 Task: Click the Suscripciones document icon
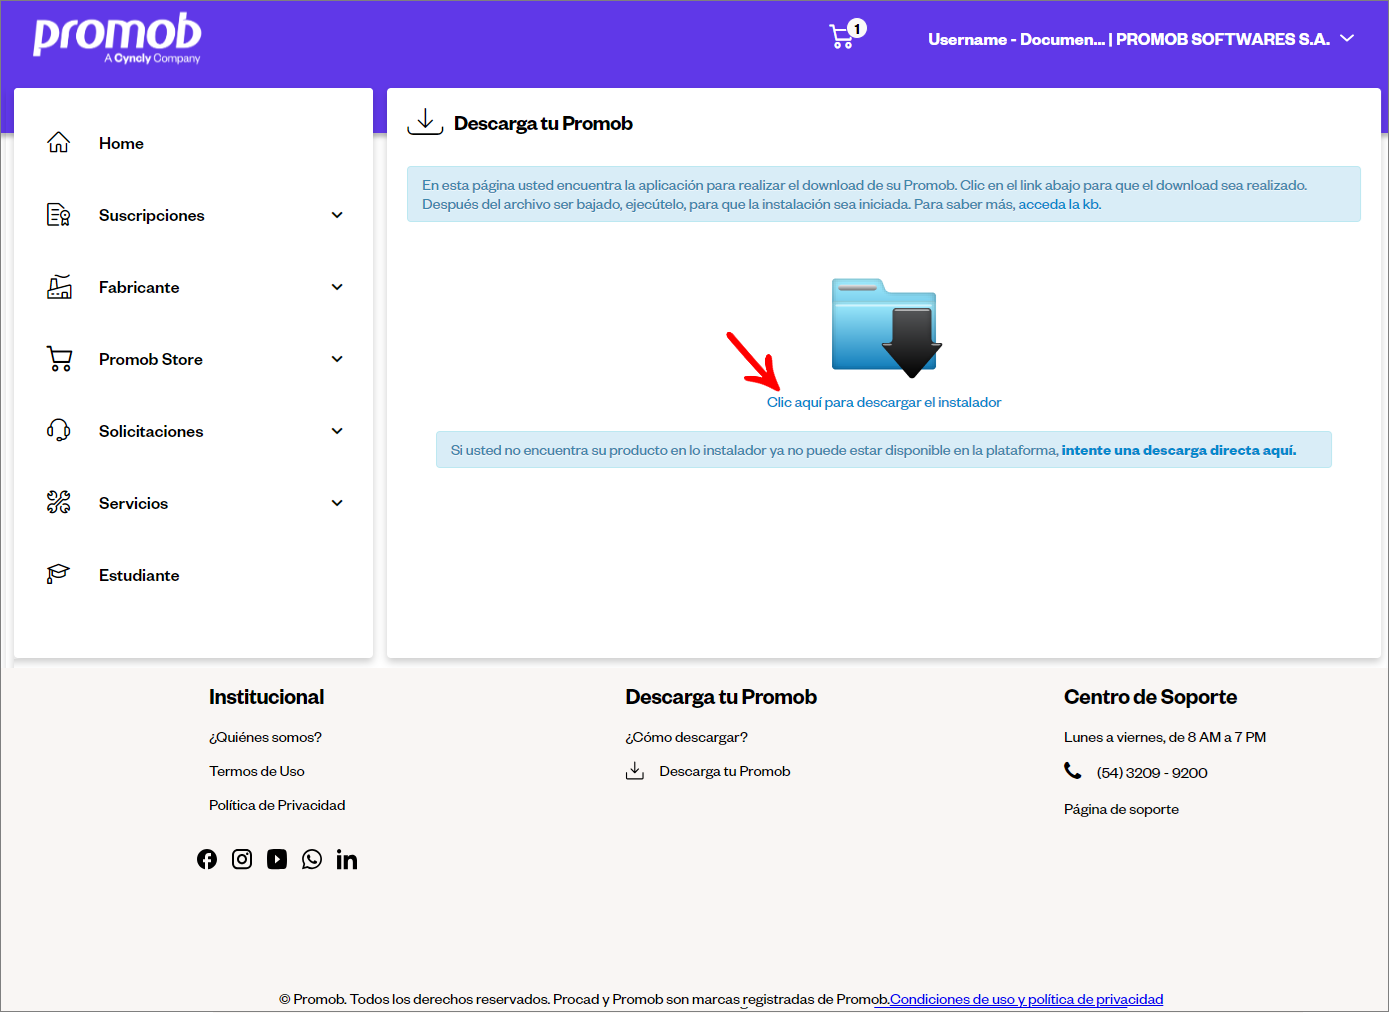(59, 215)
